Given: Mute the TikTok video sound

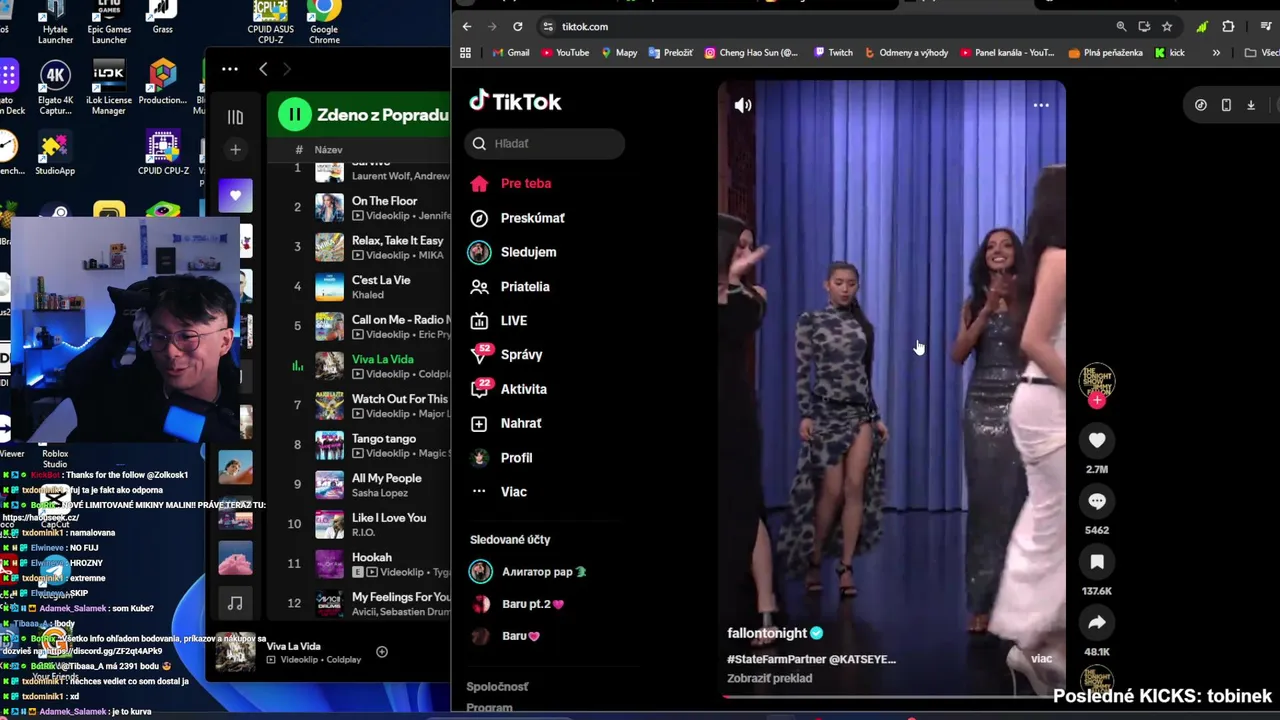Looking at the screenshot, I should (x=743, y=105).
